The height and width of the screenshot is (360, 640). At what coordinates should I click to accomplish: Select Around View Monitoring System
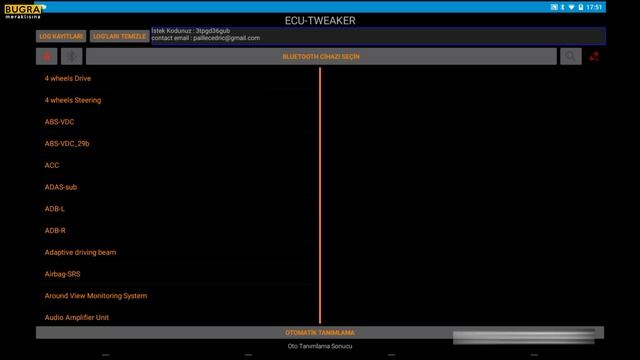click(96, 296)
